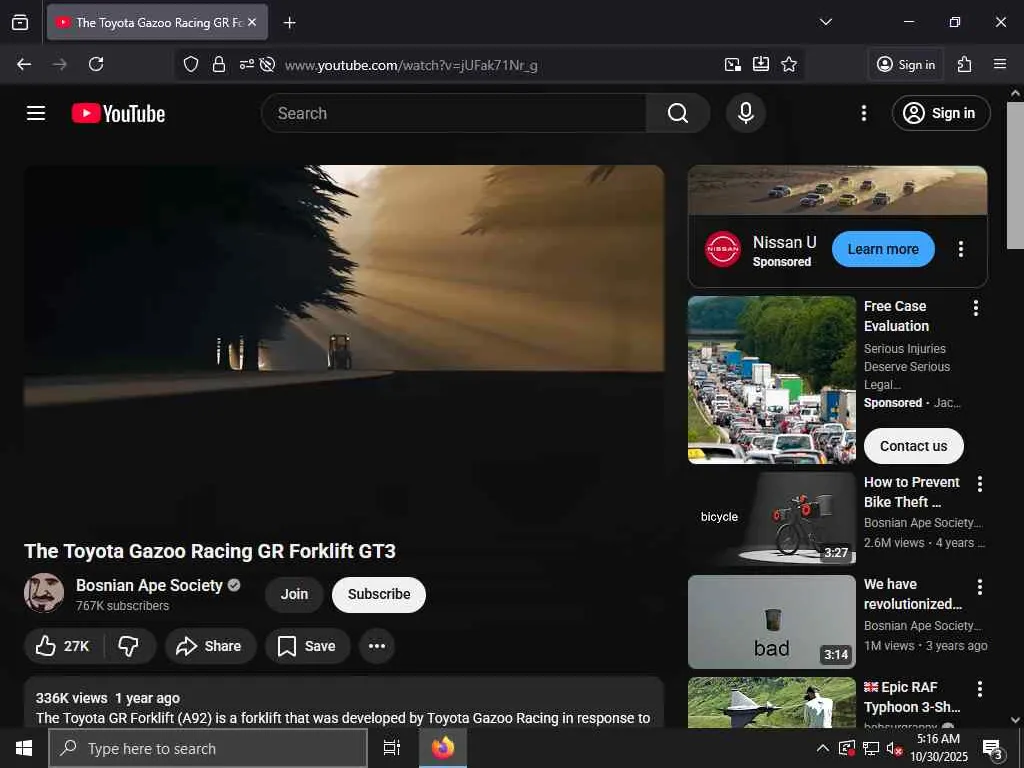Open site permissions icon in address bar

click(x=246, y=65)
